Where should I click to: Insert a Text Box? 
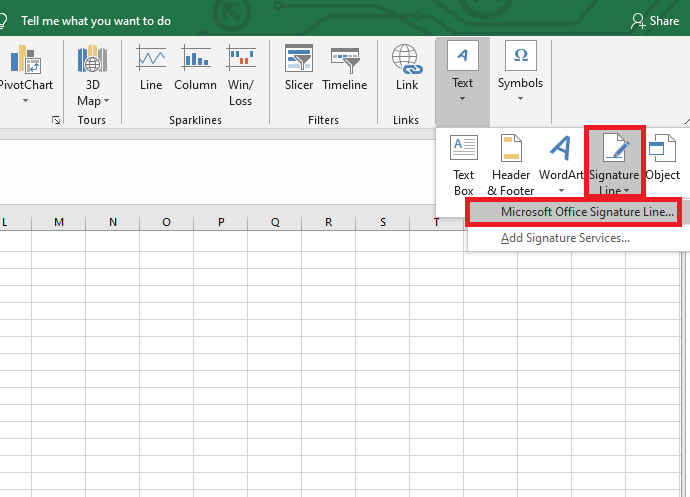(464, 165)
